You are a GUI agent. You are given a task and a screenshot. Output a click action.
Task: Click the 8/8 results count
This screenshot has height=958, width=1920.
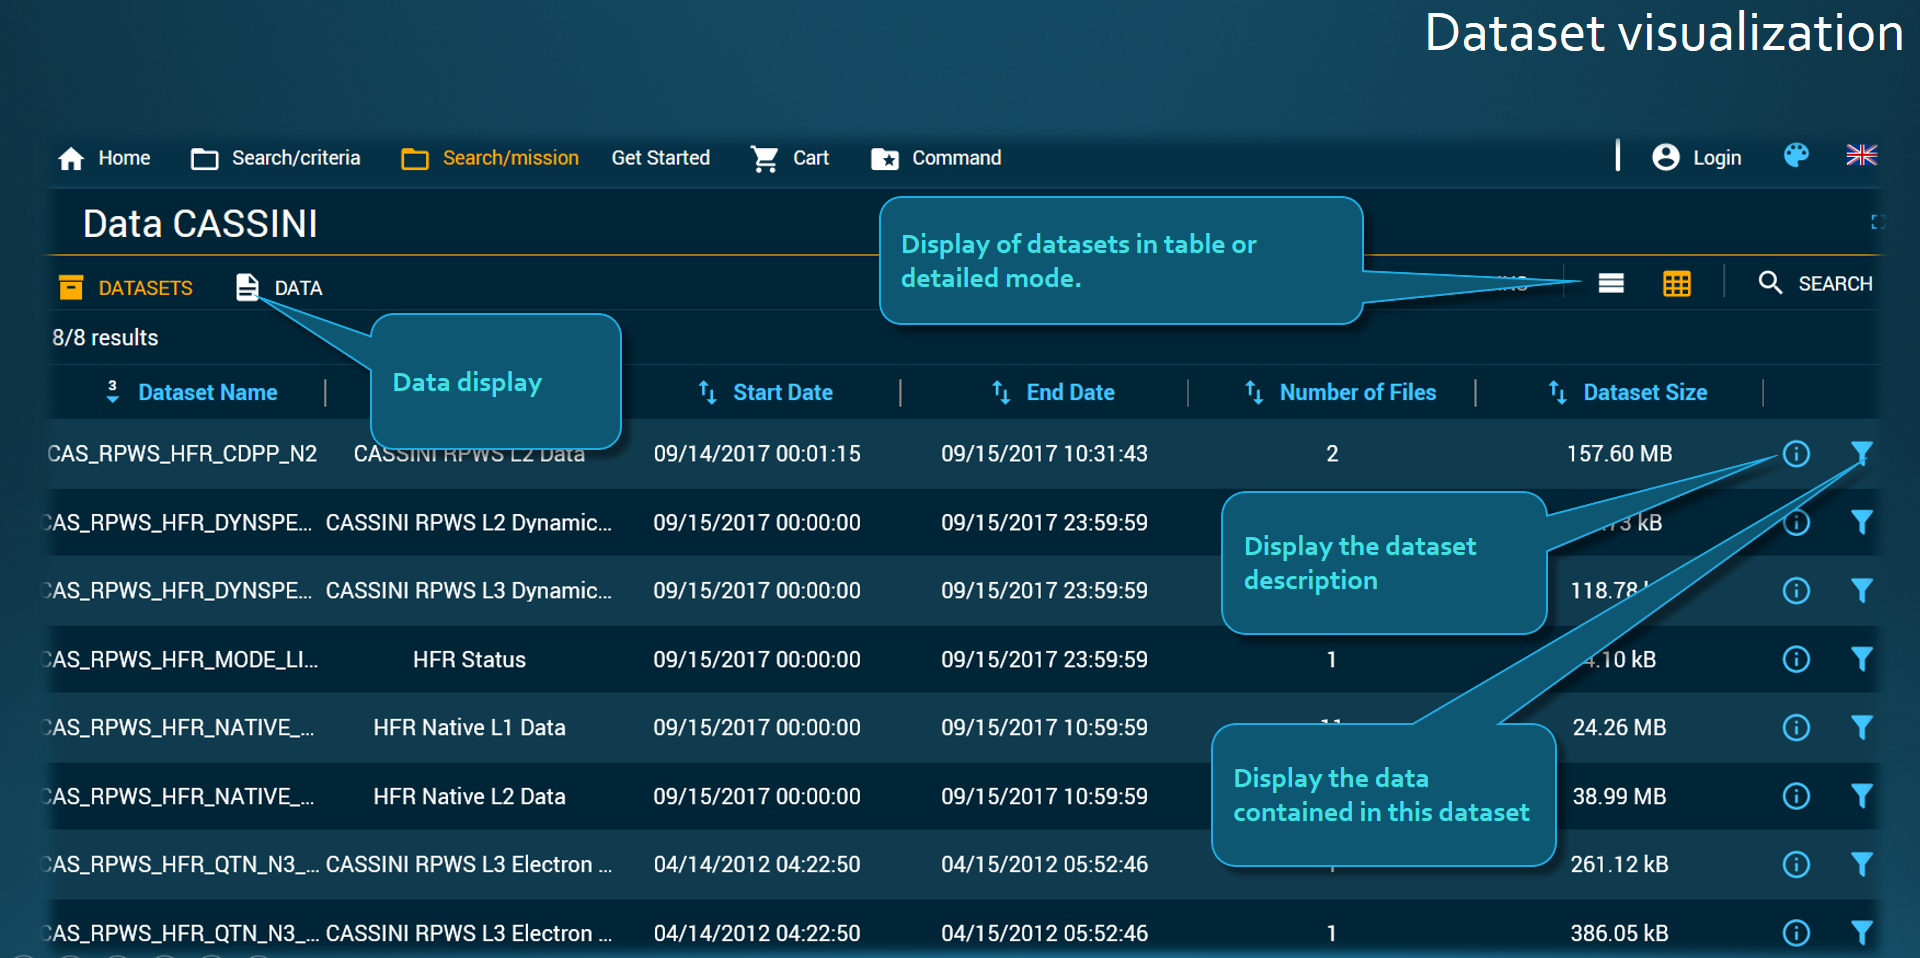105,338
